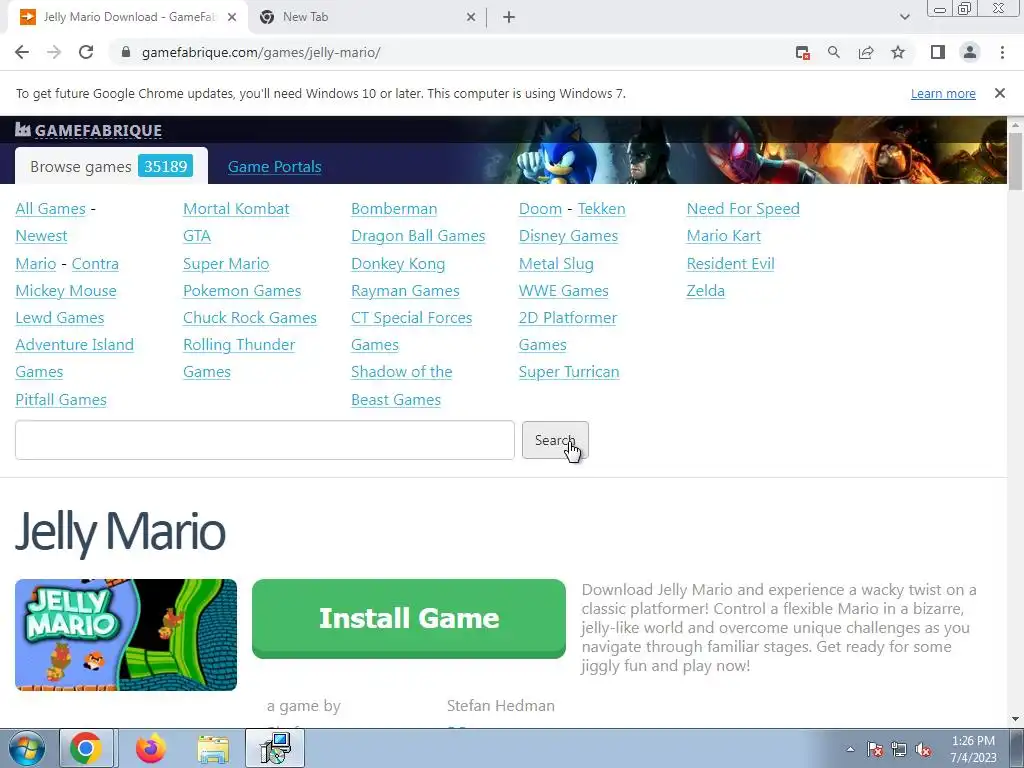Screen dimensions: 1024x768
Task: Open the Newest games link
Action: [41, 236]
